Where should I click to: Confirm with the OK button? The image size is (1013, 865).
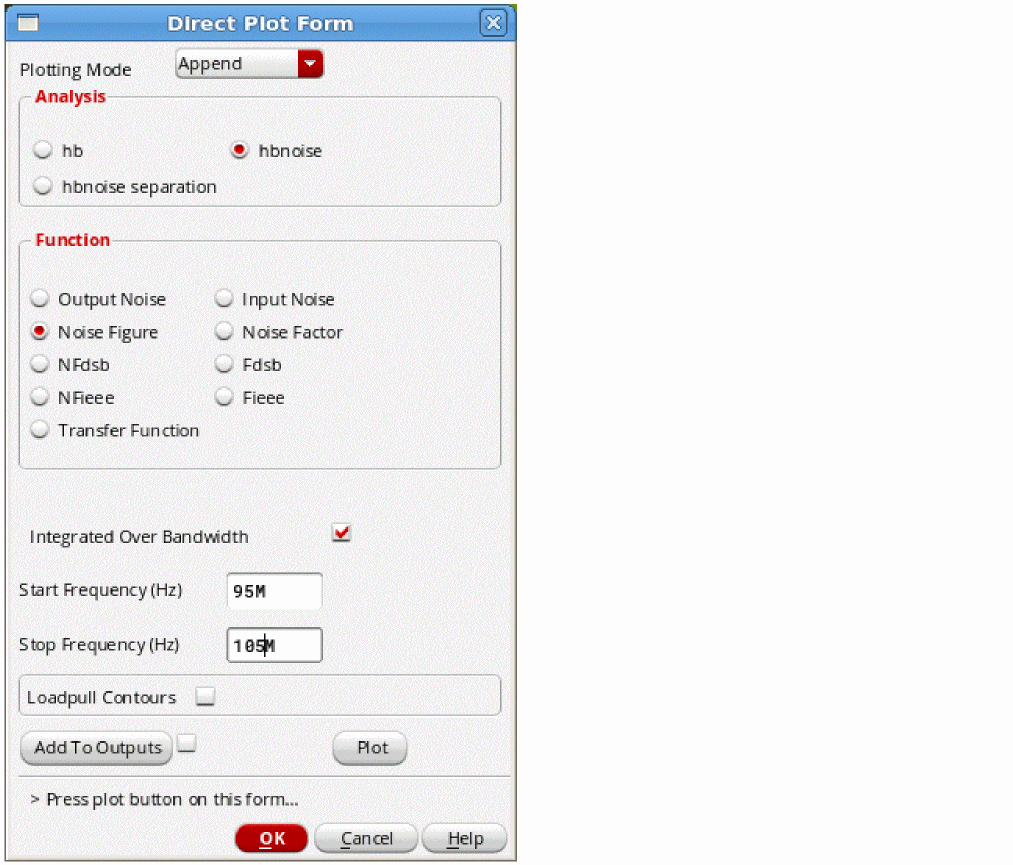click(271, 839)
